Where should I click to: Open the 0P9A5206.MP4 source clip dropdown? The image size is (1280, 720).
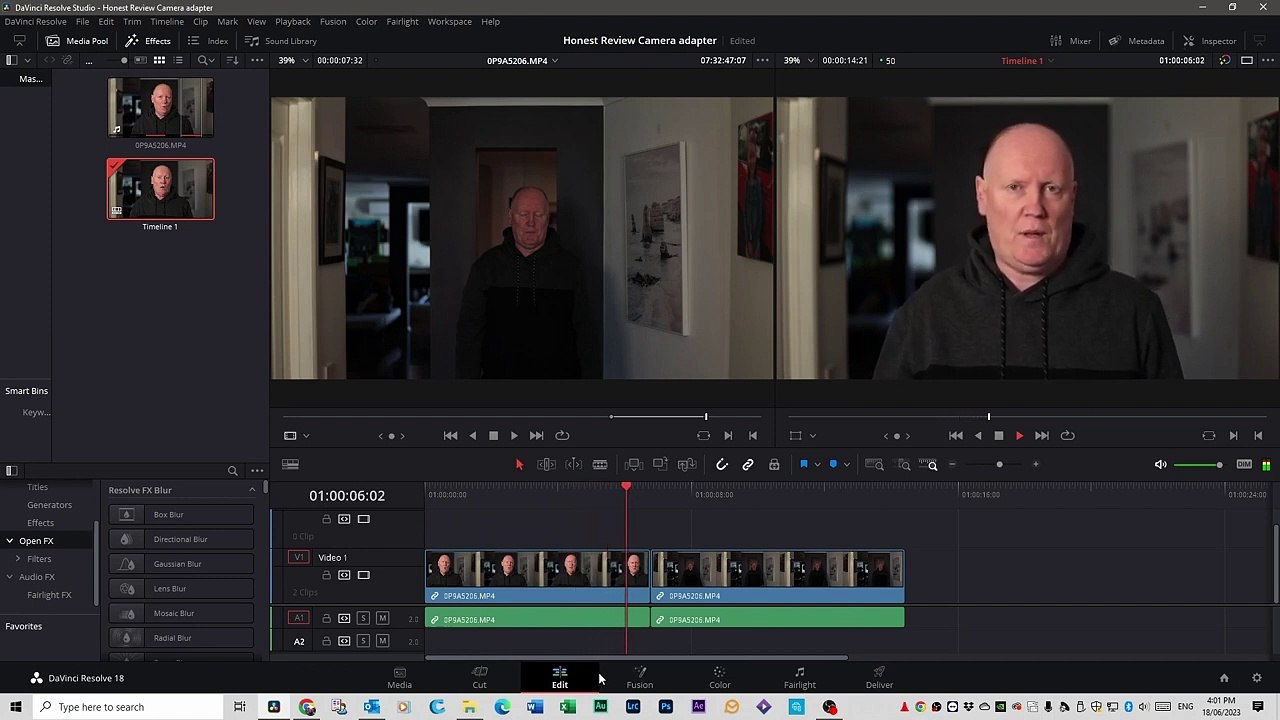[522, 60]
